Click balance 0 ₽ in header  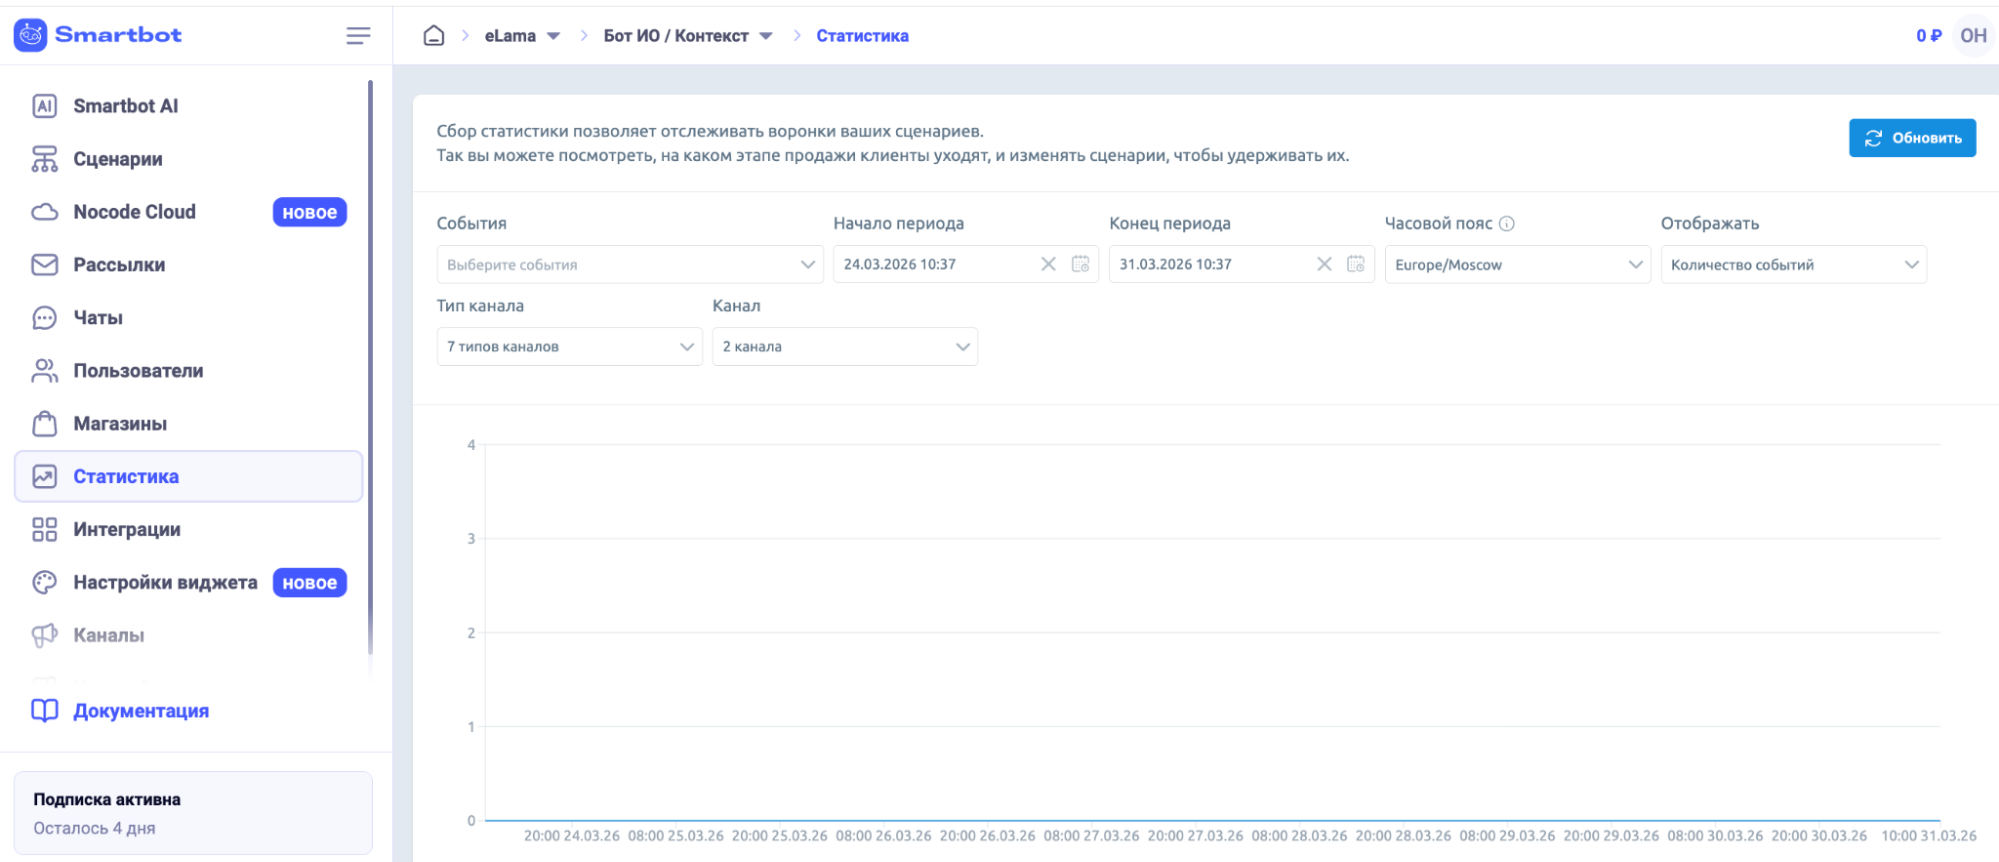point(1929,36)
